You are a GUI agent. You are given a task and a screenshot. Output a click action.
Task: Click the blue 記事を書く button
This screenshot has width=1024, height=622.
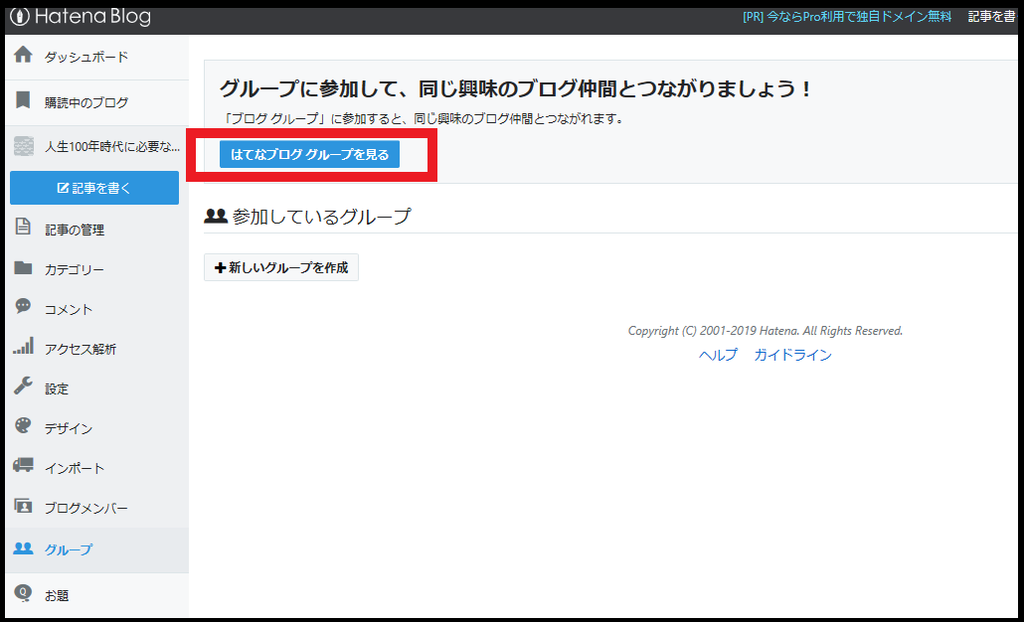(94, 188)
